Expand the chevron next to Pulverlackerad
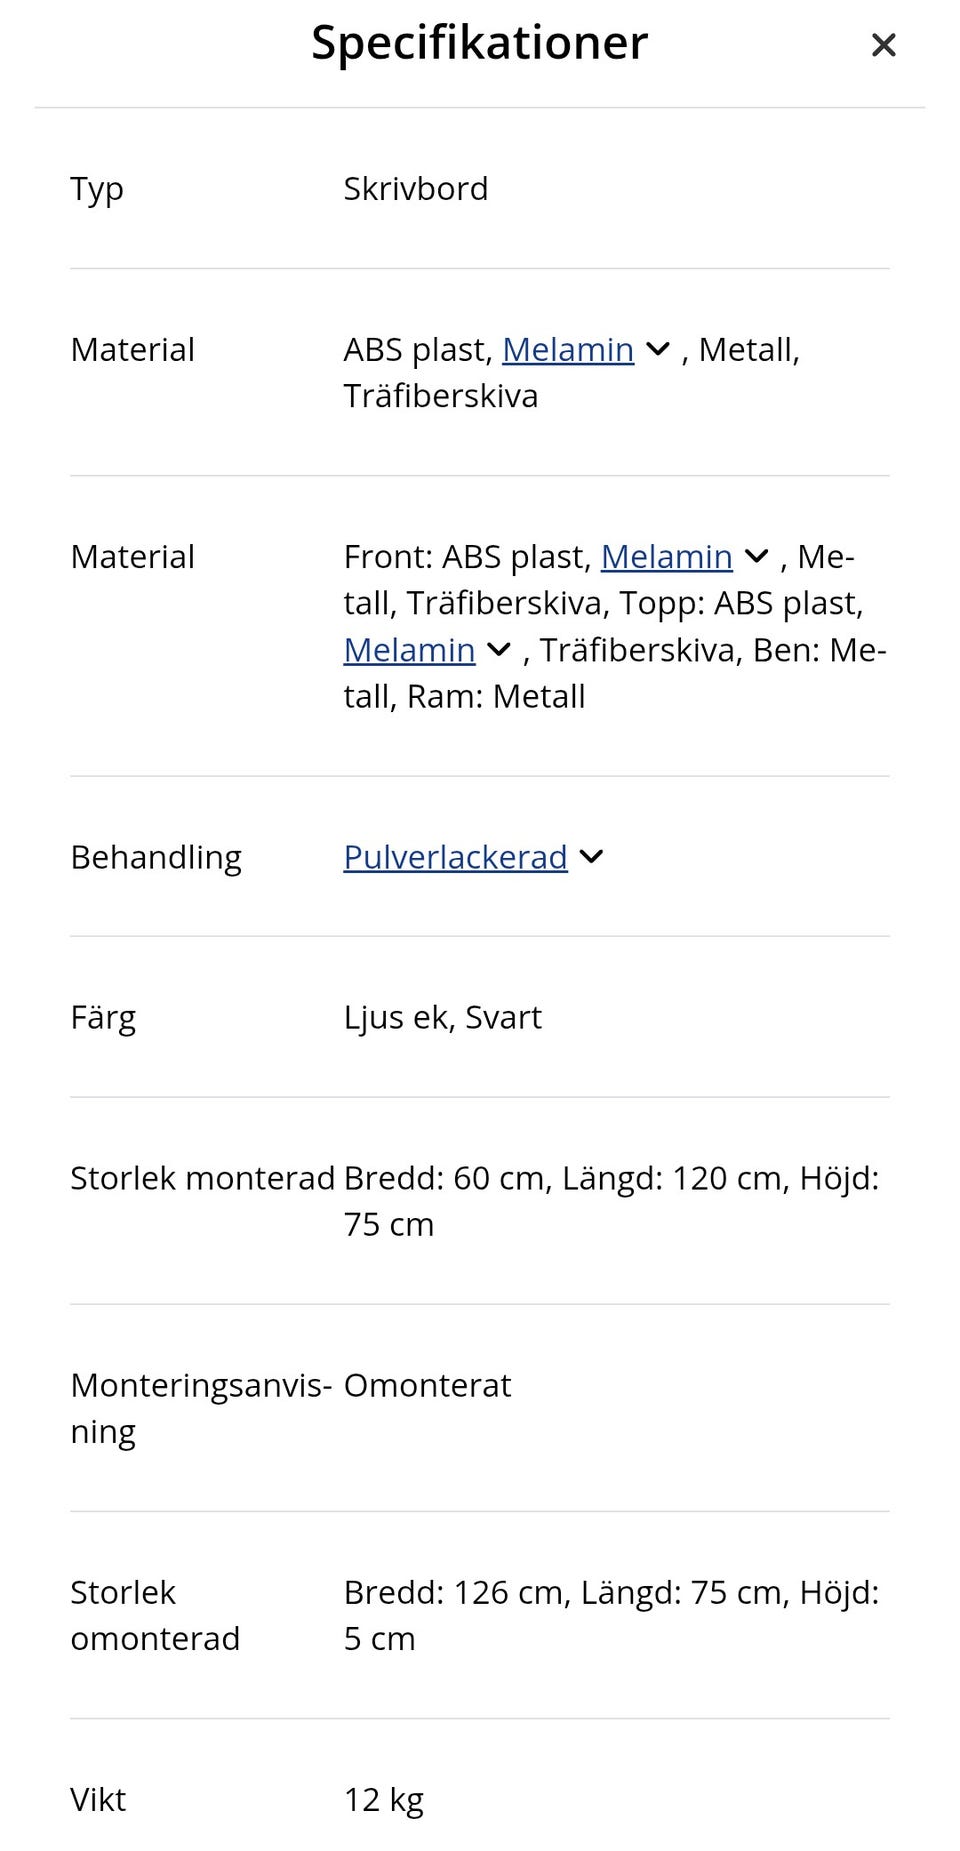The height and width of the screenshot is (1851, 960). (x=592, y=857)
